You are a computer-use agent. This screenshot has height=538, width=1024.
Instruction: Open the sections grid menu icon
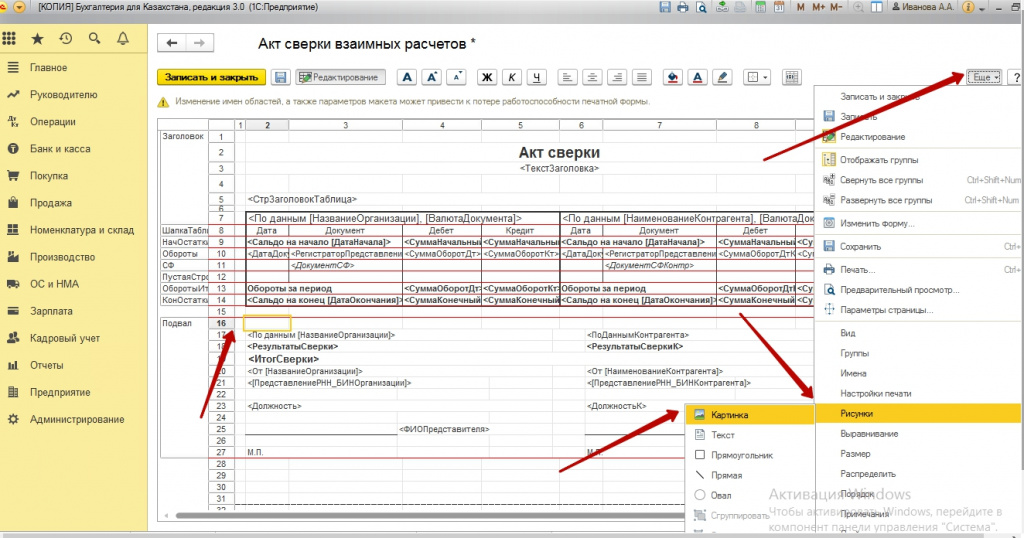pos(9,39)
